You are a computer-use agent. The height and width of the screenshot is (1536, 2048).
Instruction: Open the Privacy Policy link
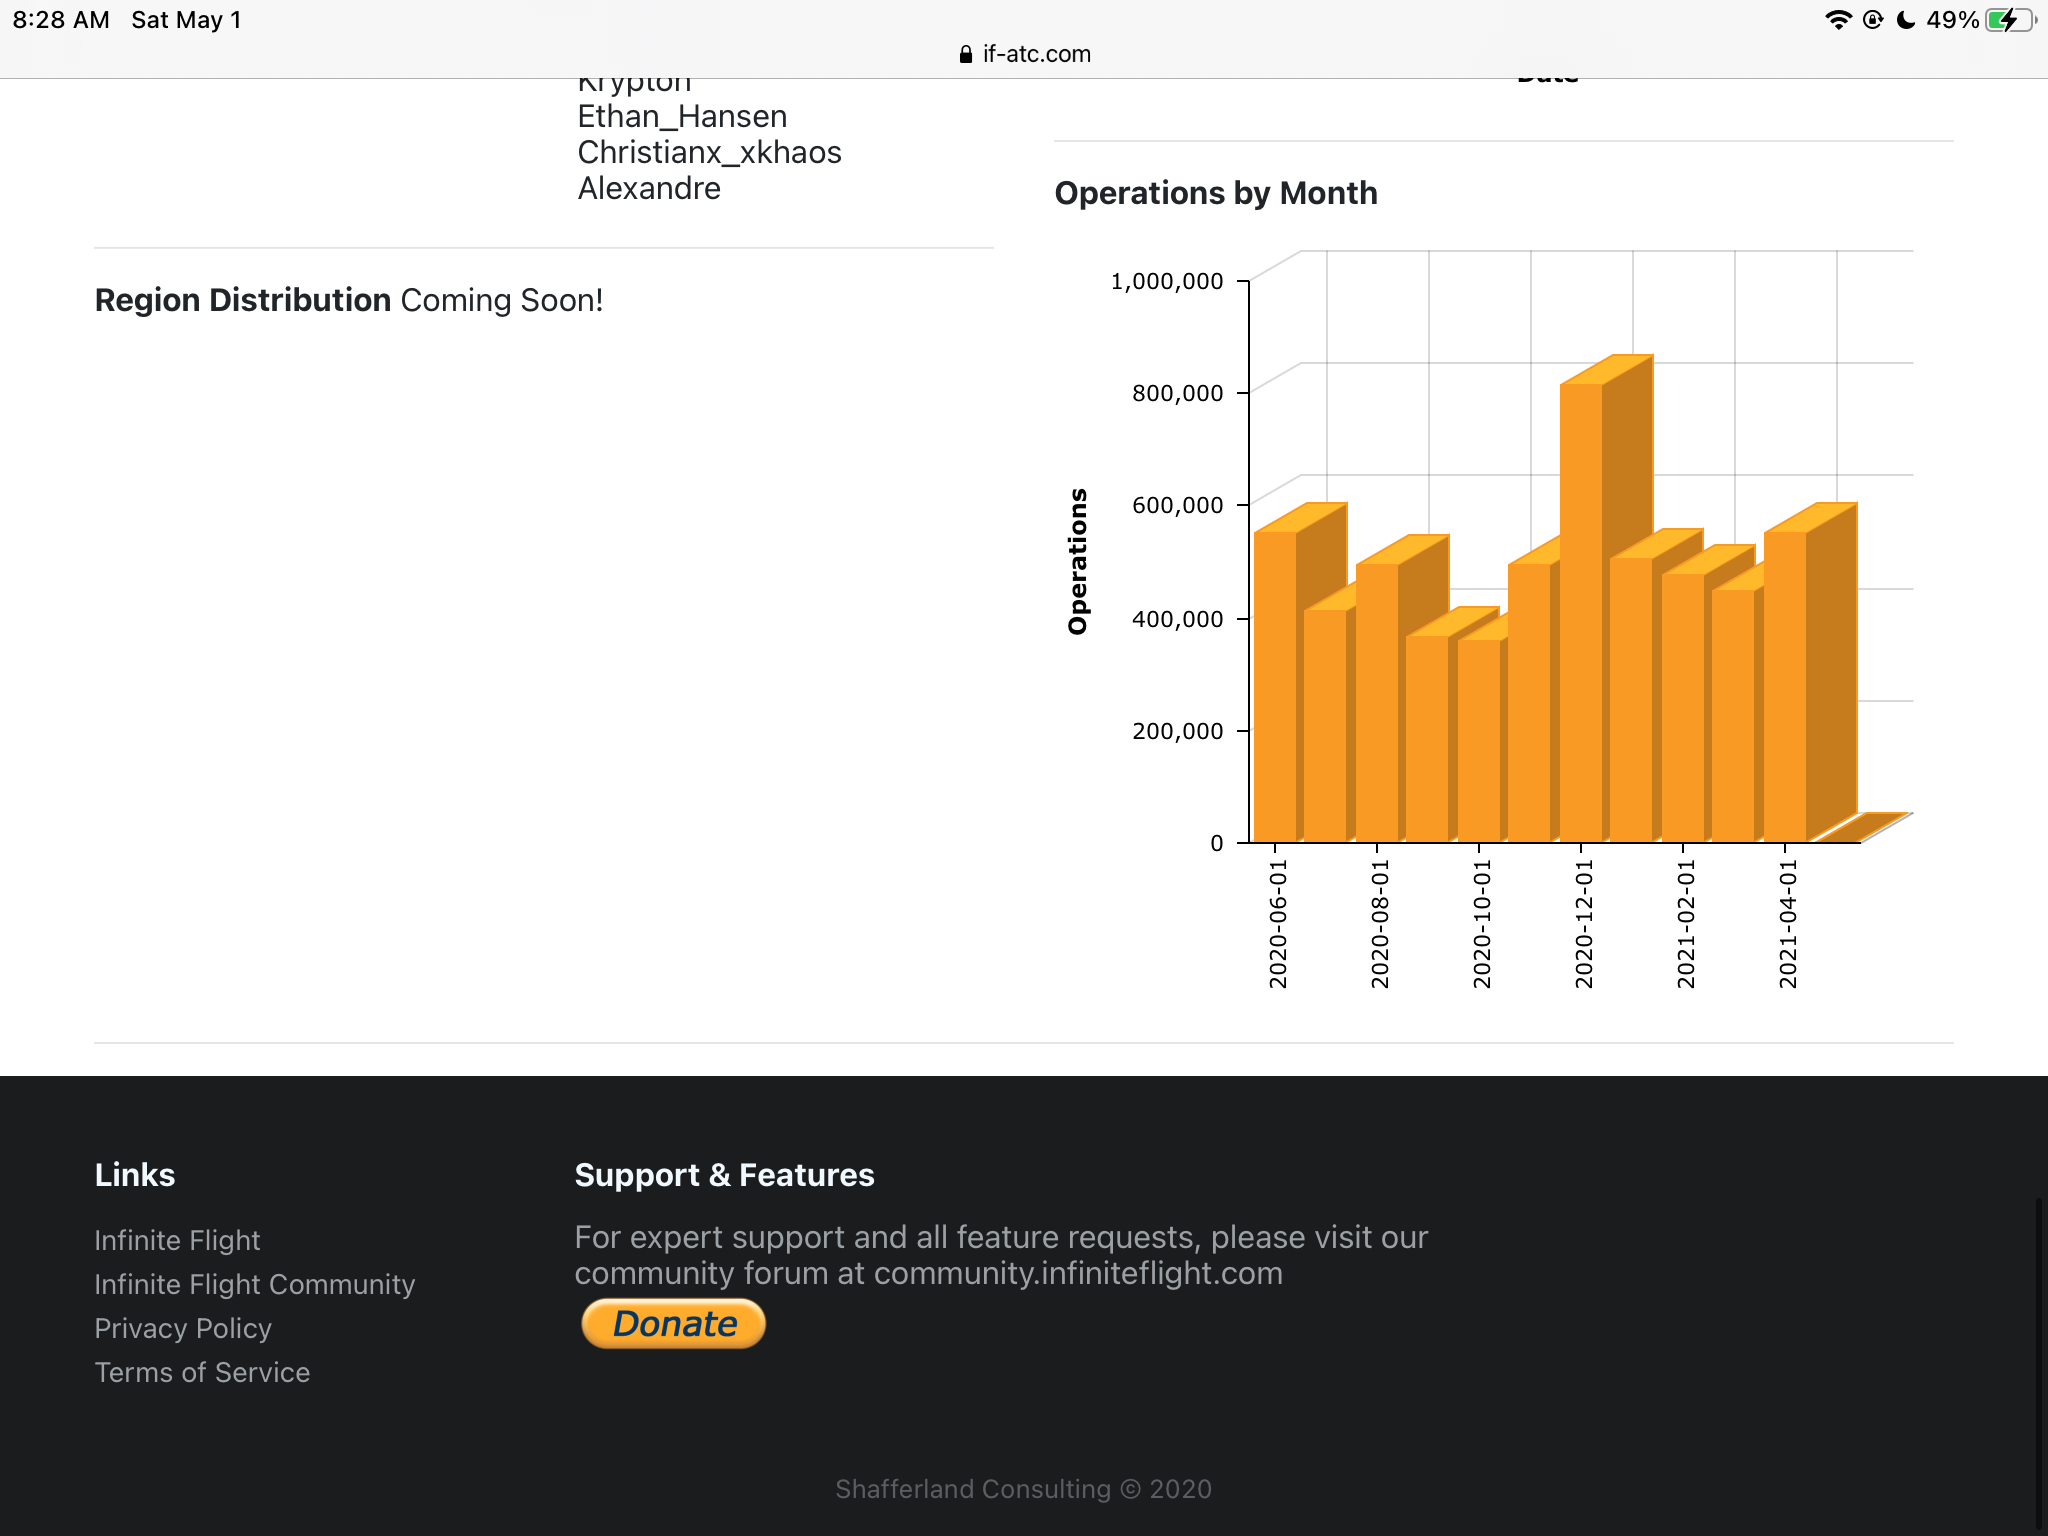pos(183,1328)
